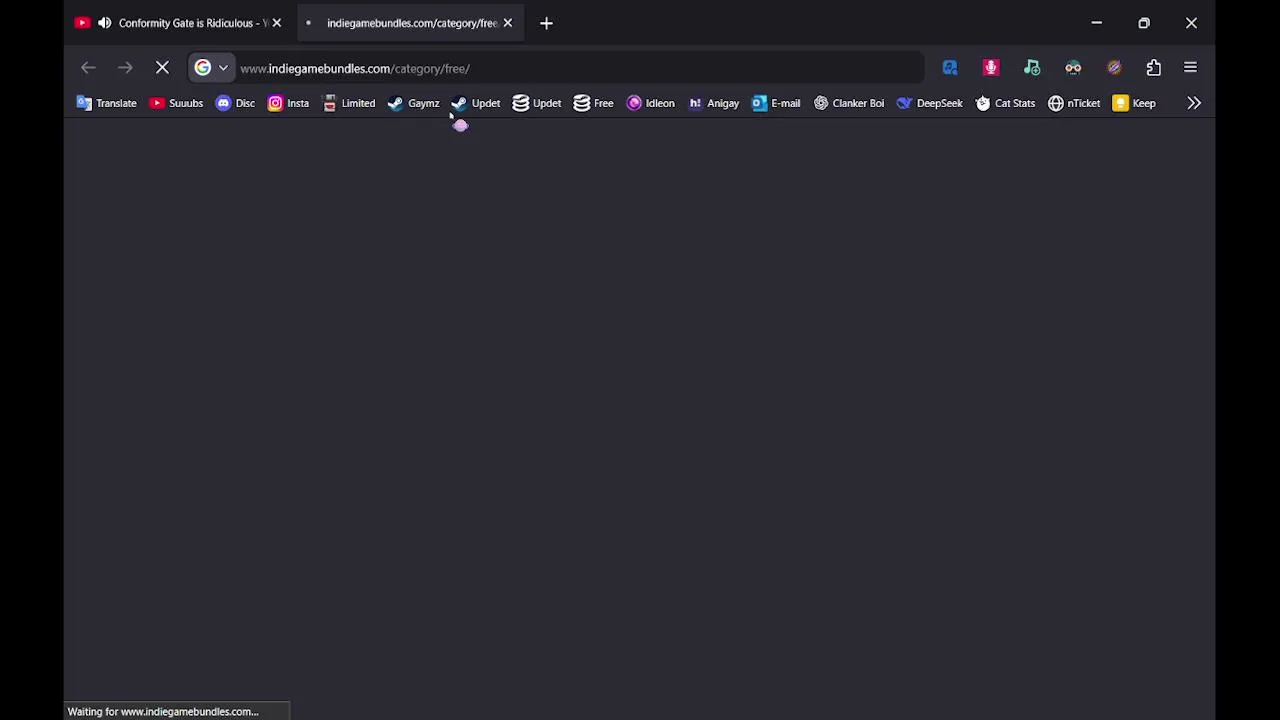
Task: Switch to the Conformity Gate is Ridiculous tab
Action: click(x=180, y=23)
